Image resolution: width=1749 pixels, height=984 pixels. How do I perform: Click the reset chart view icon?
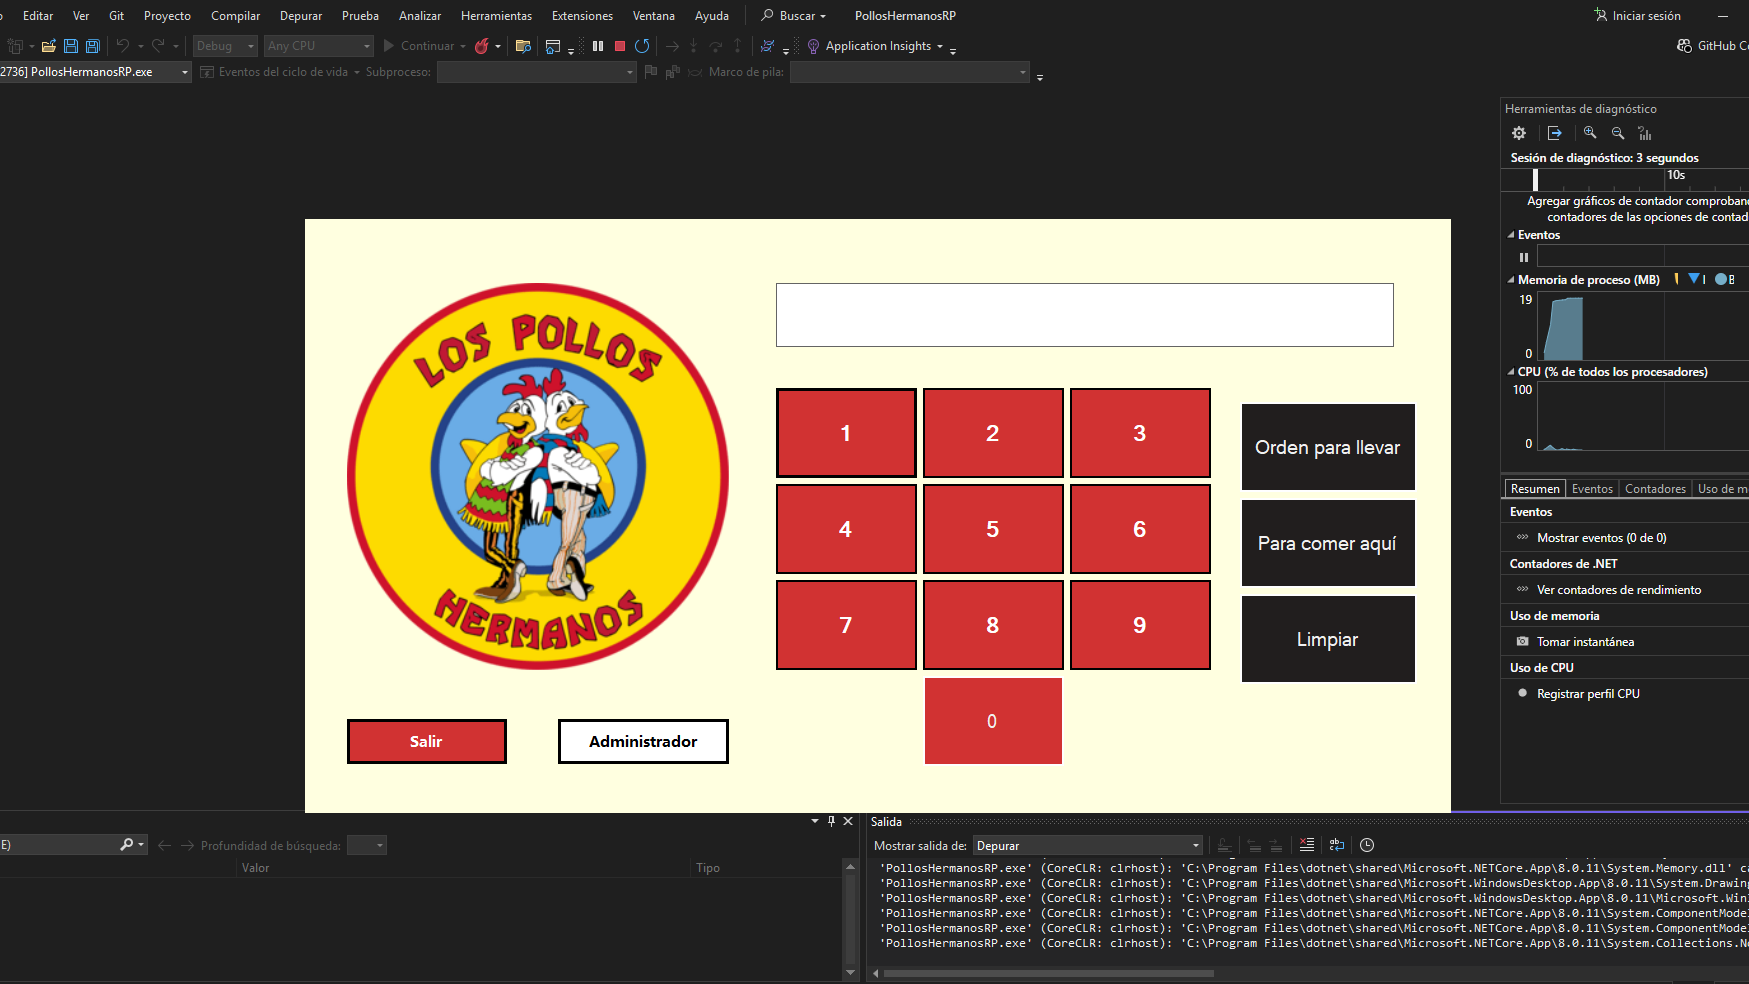tap(1645, 133)
